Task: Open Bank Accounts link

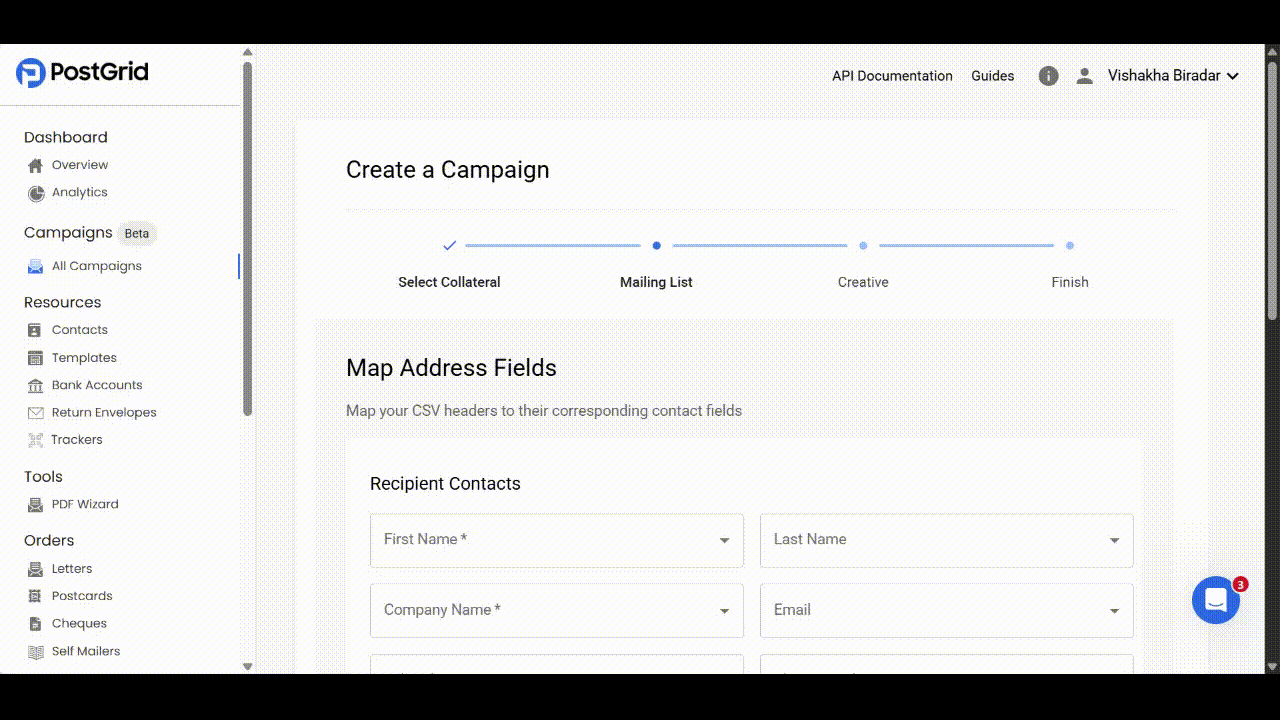Action: coord(97,385)
